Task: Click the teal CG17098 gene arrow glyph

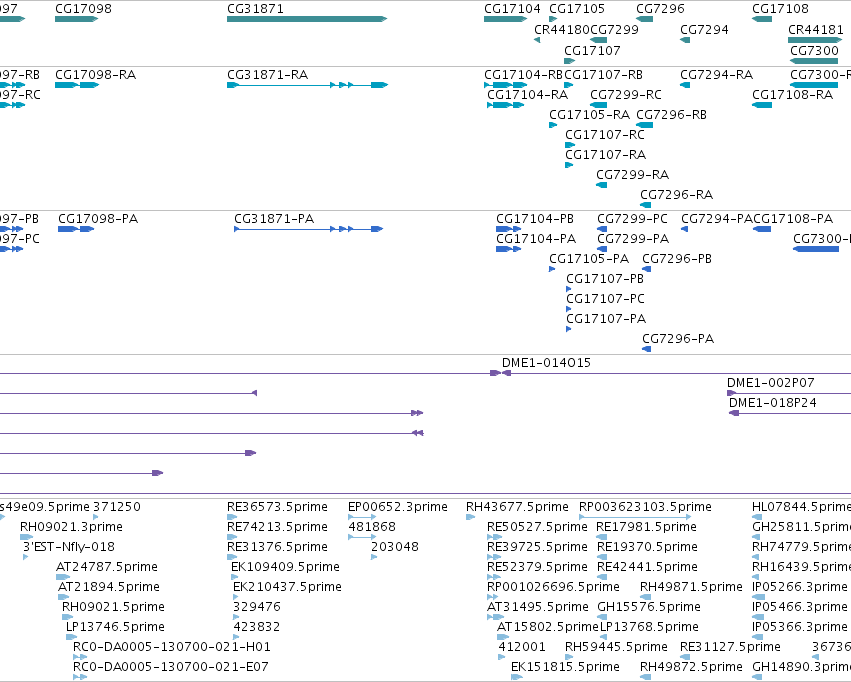Action: point(76,19)
